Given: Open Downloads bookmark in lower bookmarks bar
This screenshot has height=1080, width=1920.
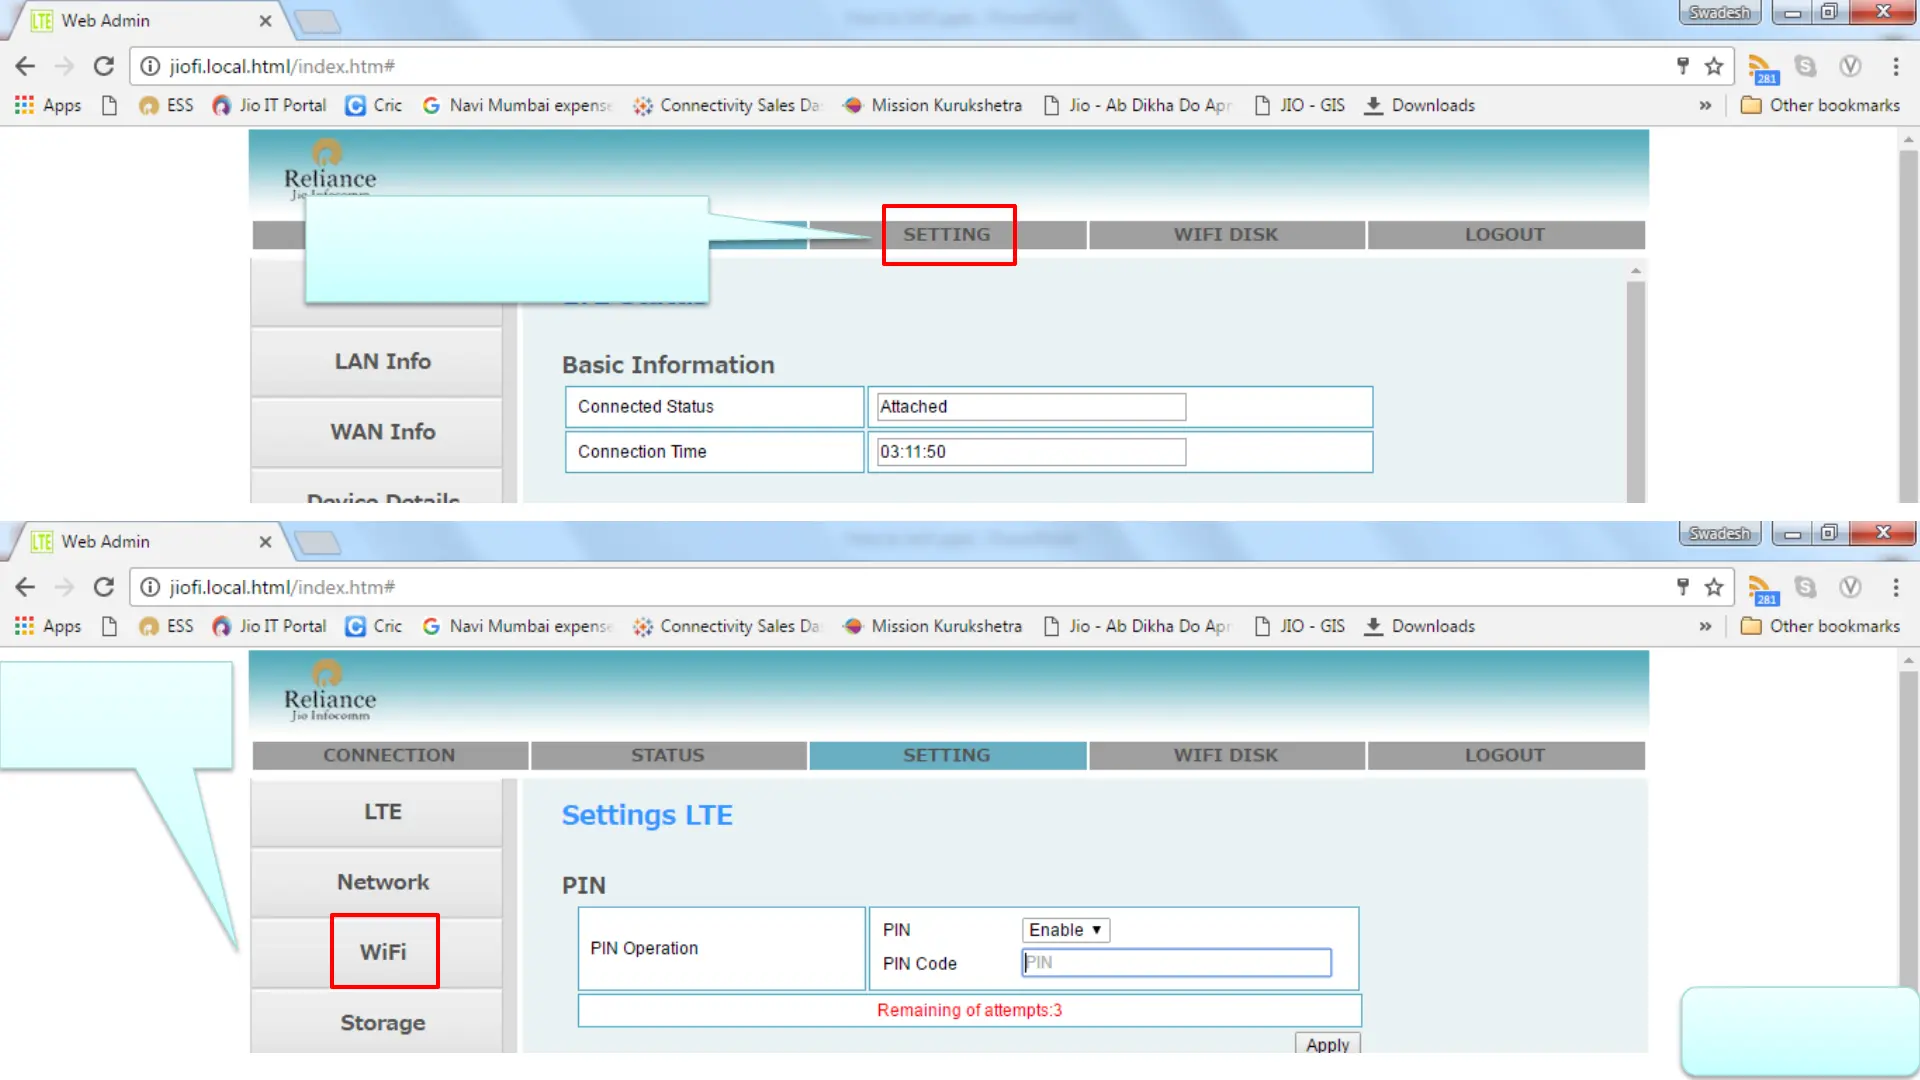Looking at the screenshot, I should coord(1420,626).
